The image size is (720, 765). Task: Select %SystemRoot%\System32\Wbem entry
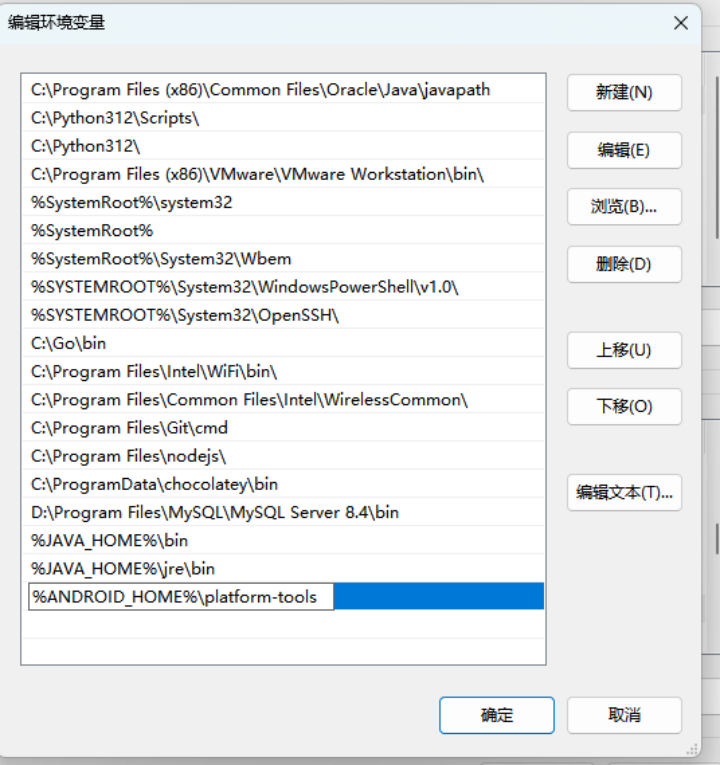coord(283,259)
